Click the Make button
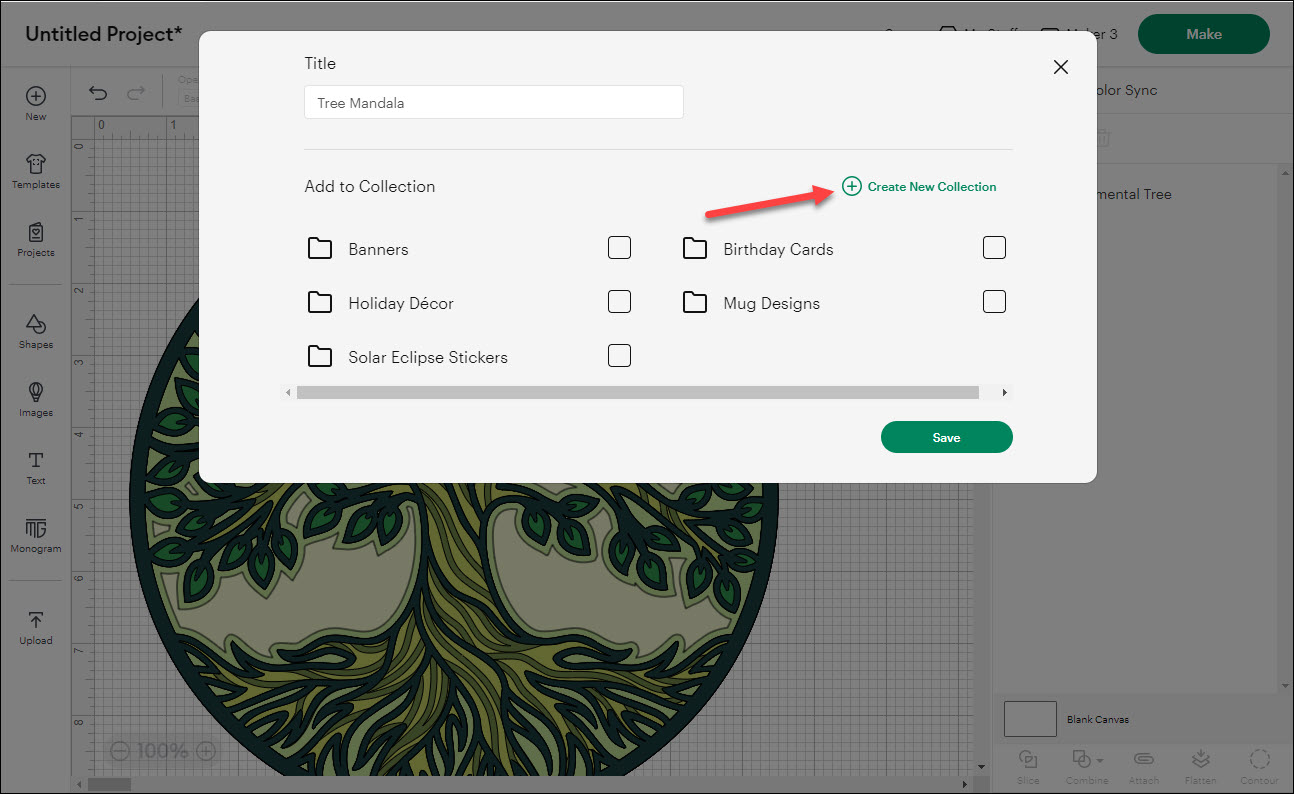Screen dimensions: 1294x794 coord(1203,34)
